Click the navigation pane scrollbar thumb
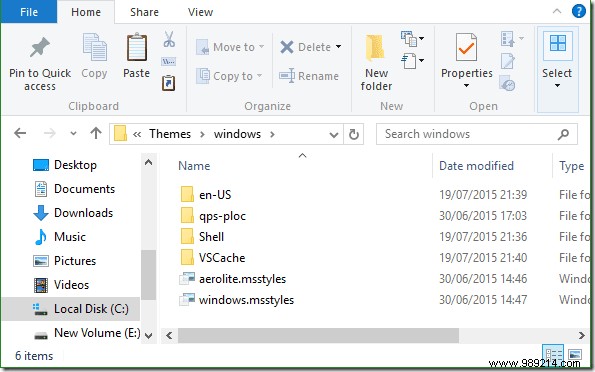 click(149, 275)
